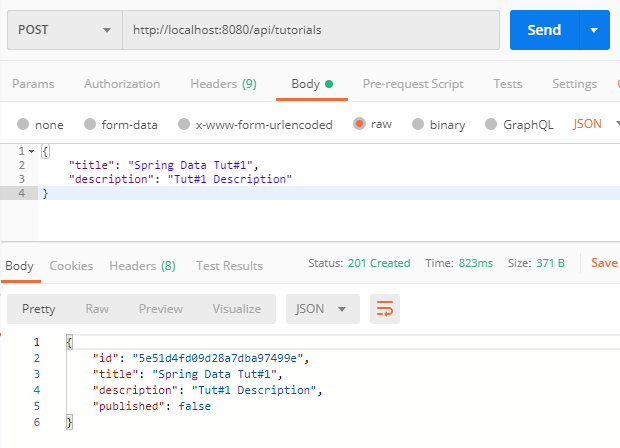
Task: Select the binary radio option
Action: coord(418,124)
